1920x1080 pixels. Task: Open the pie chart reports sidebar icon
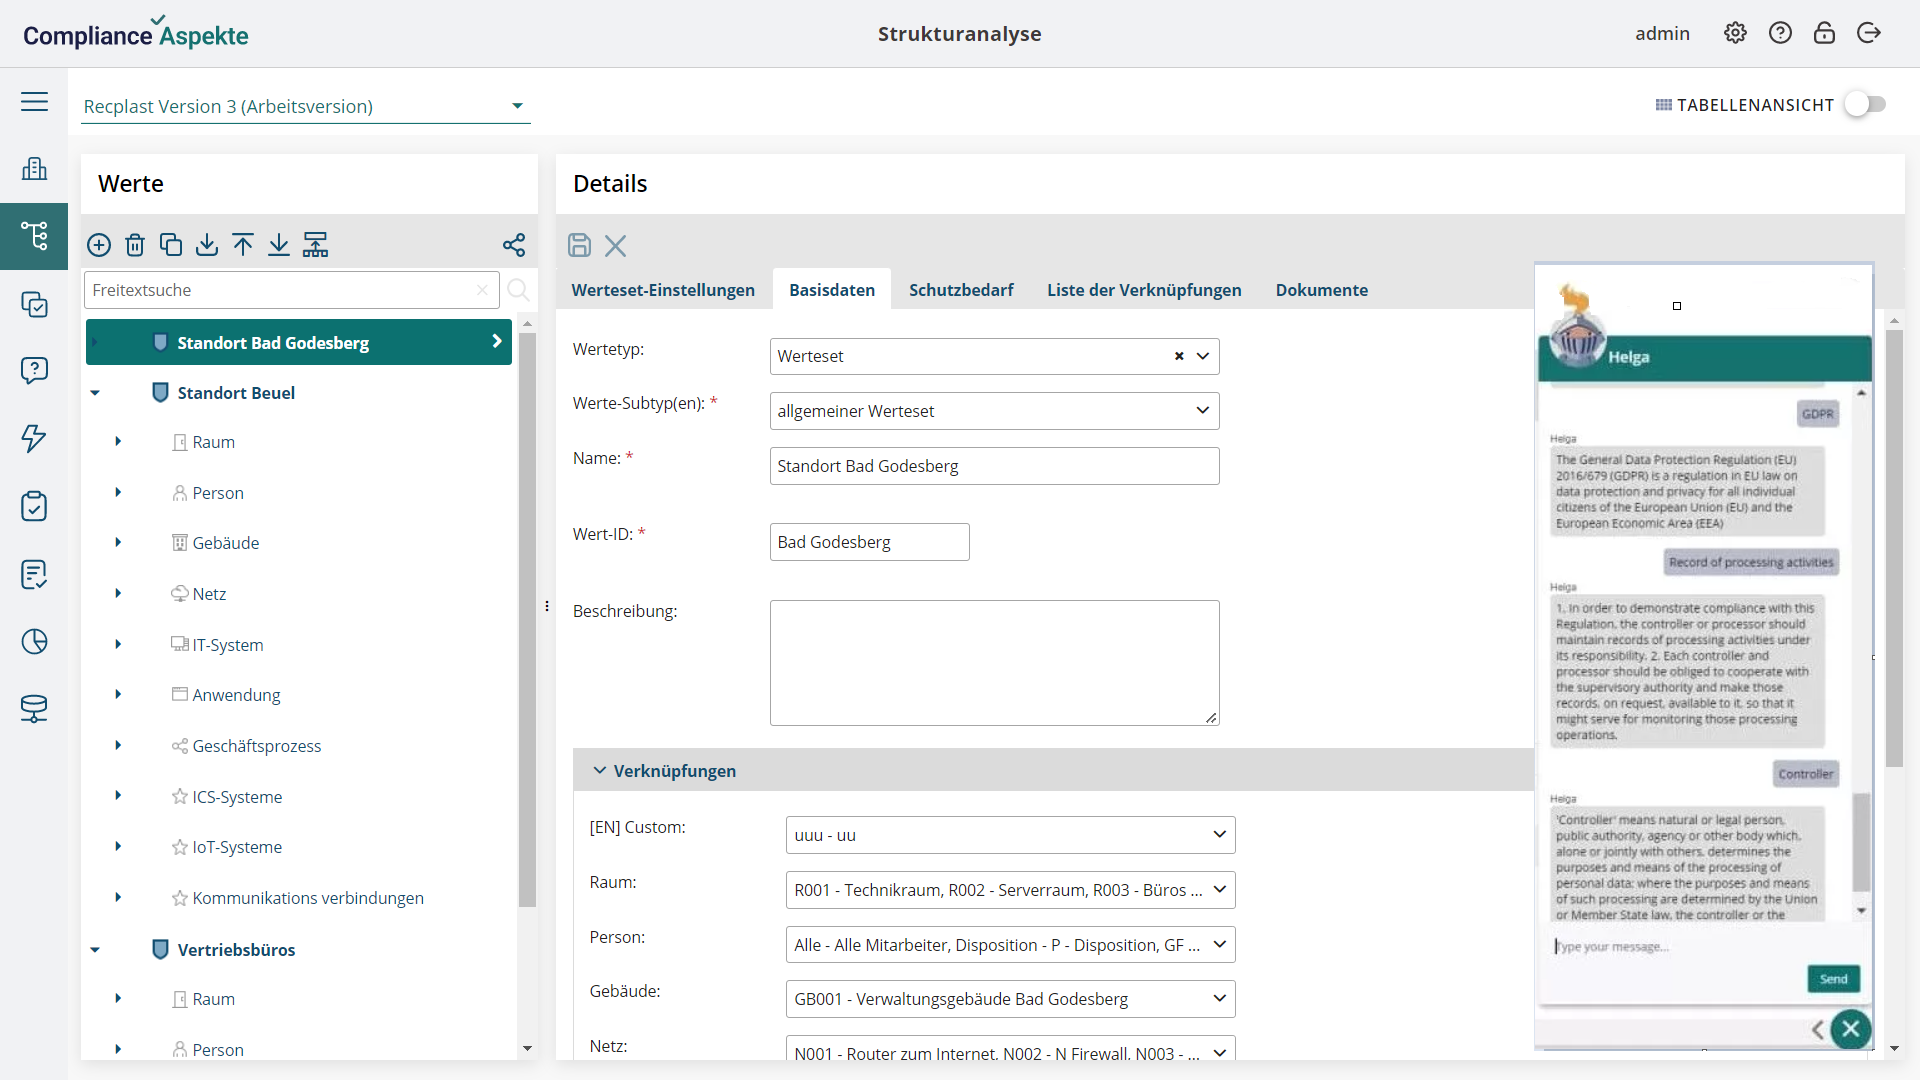tap(34, 641)
